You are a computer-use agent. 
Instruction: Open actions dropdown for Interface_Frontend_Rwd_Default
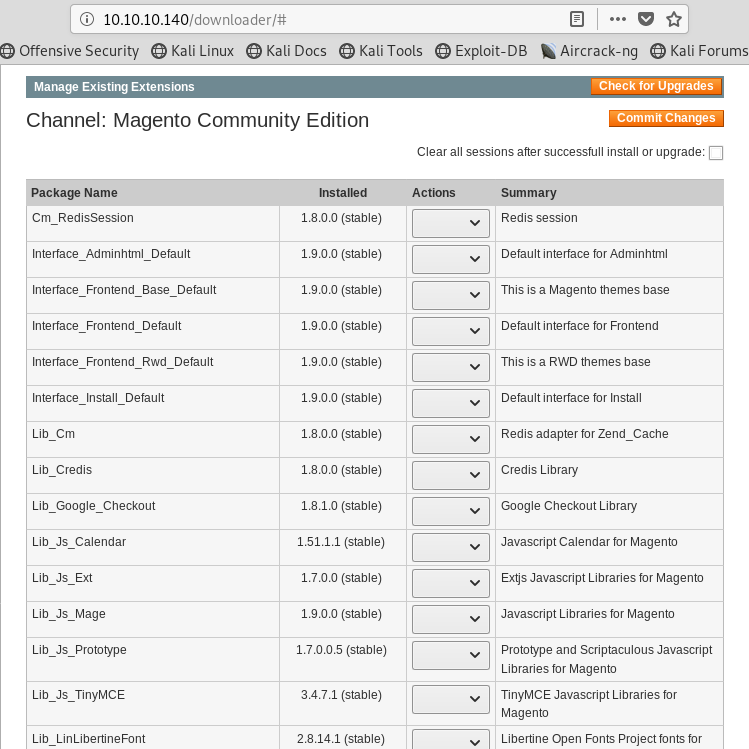point(450,367)
